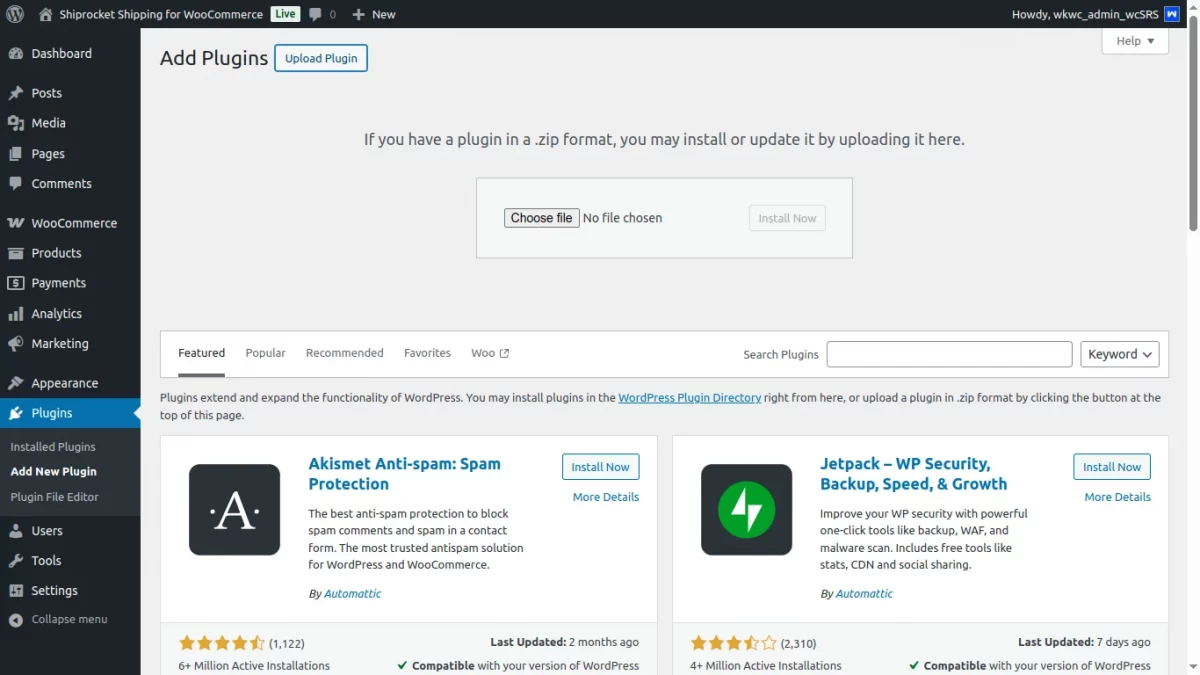The image size is (1200, 675).
Task: Open Jetpack – WP Security title link
Action: coord(914,474)
